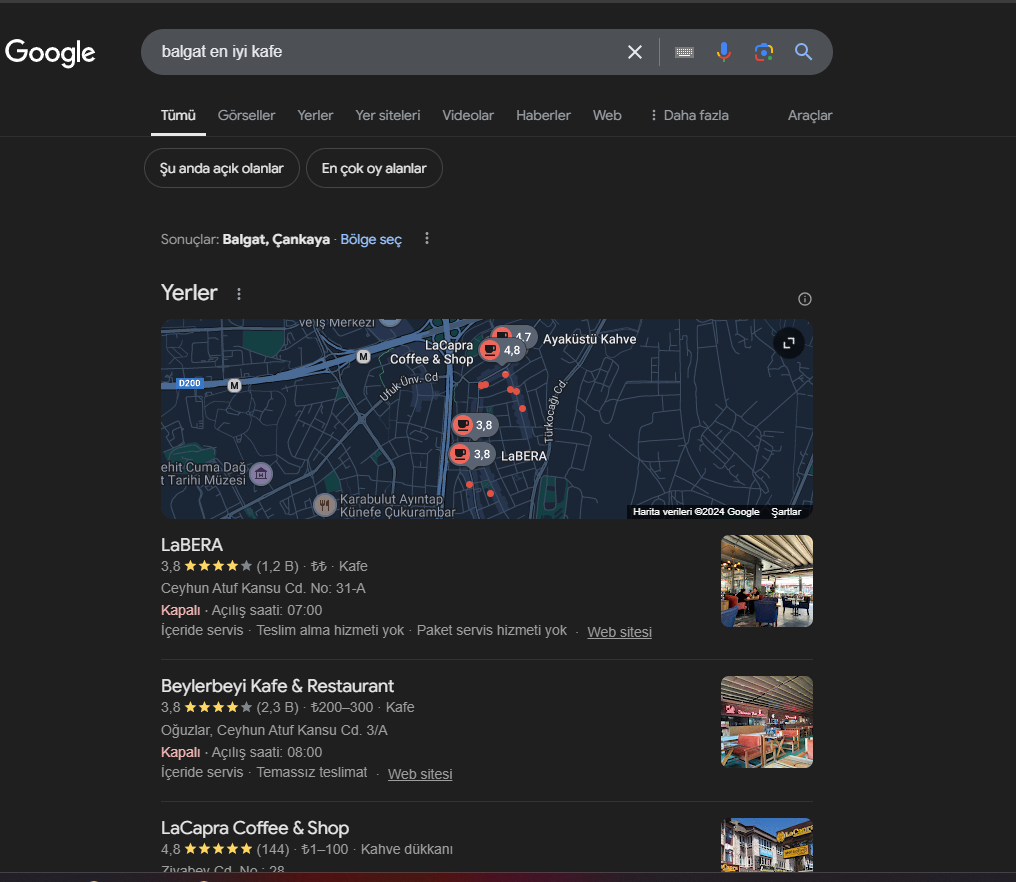Image resolution: width=1016 pixels, height=882 pixels.
Task: Clear the search query with the X icon
Action: 635,52
